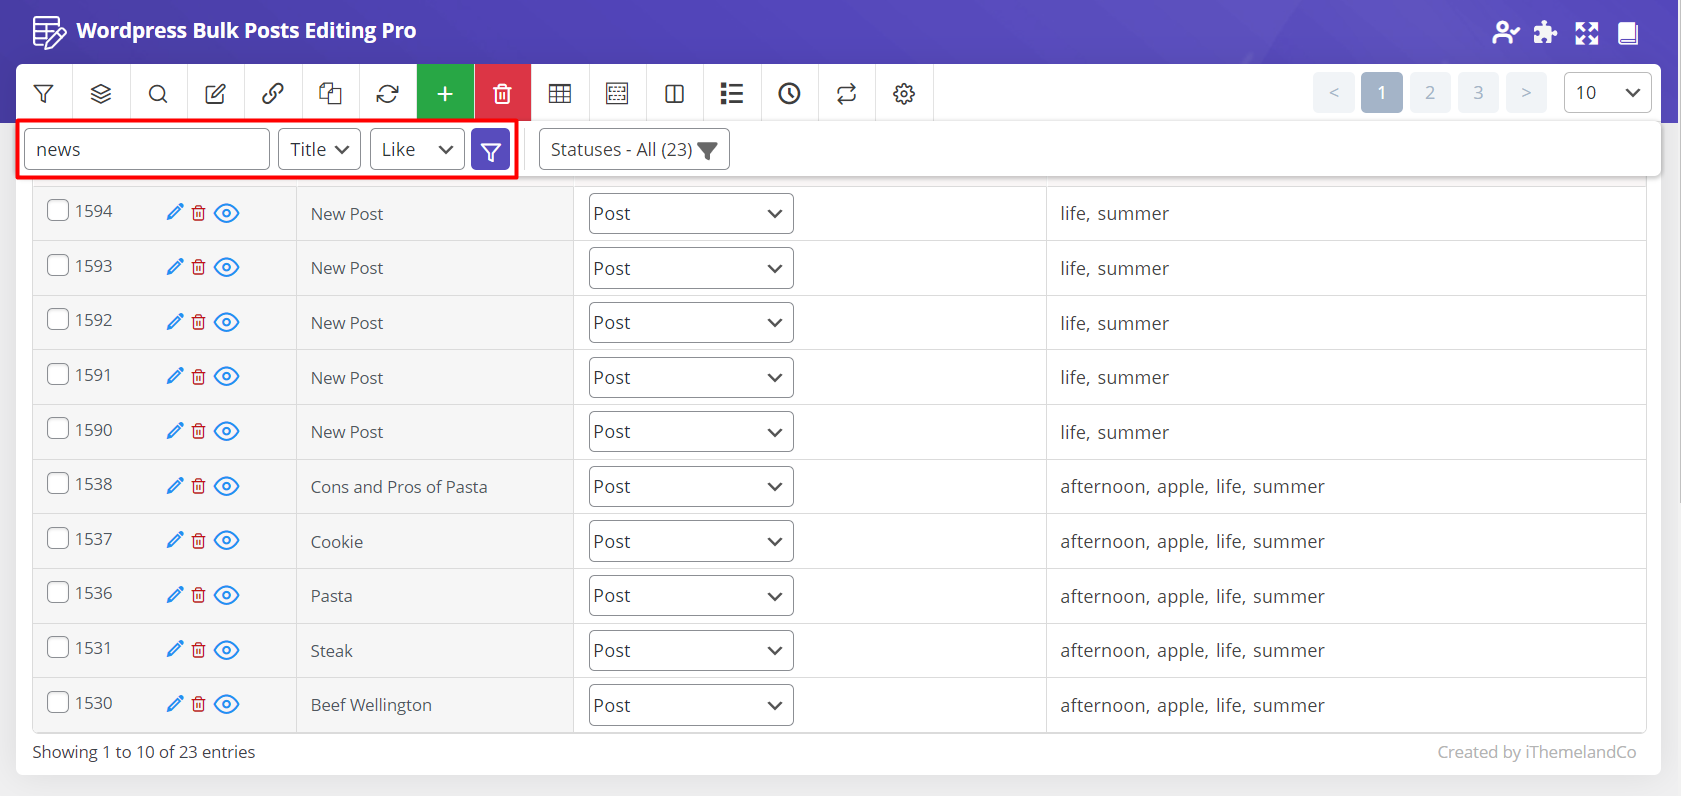Open post type dropdown for post 1594
The image size is (1681, 796).
click(691, 213)
